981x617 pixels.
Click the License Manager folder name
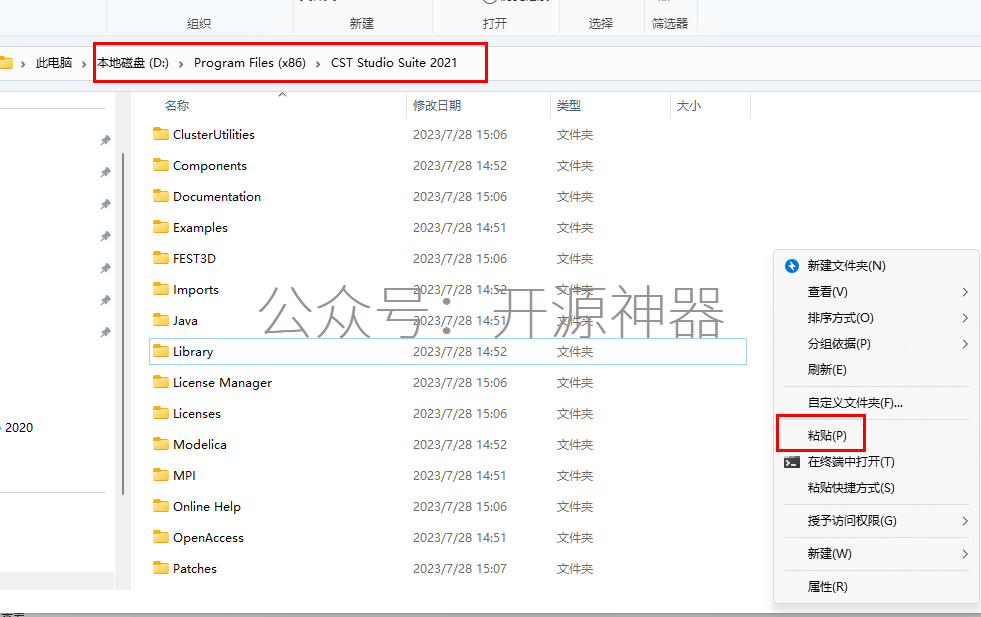[x=222, y=382]
